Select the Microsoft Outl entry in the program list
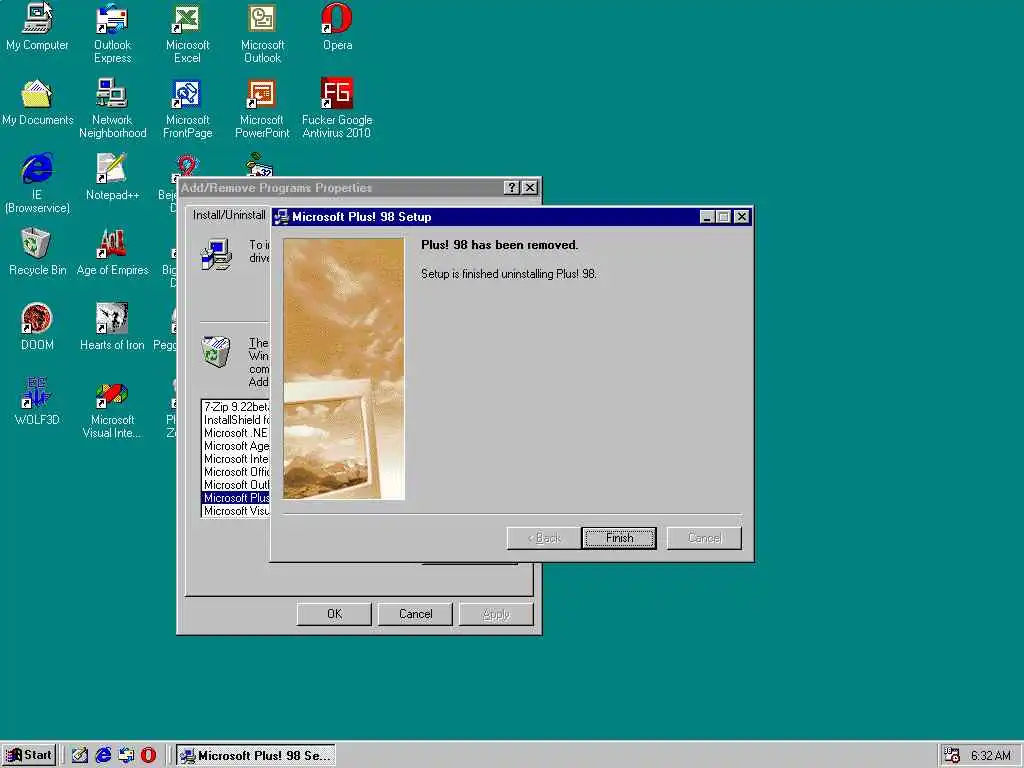The image size is (1024, 768). click(236, 485)
